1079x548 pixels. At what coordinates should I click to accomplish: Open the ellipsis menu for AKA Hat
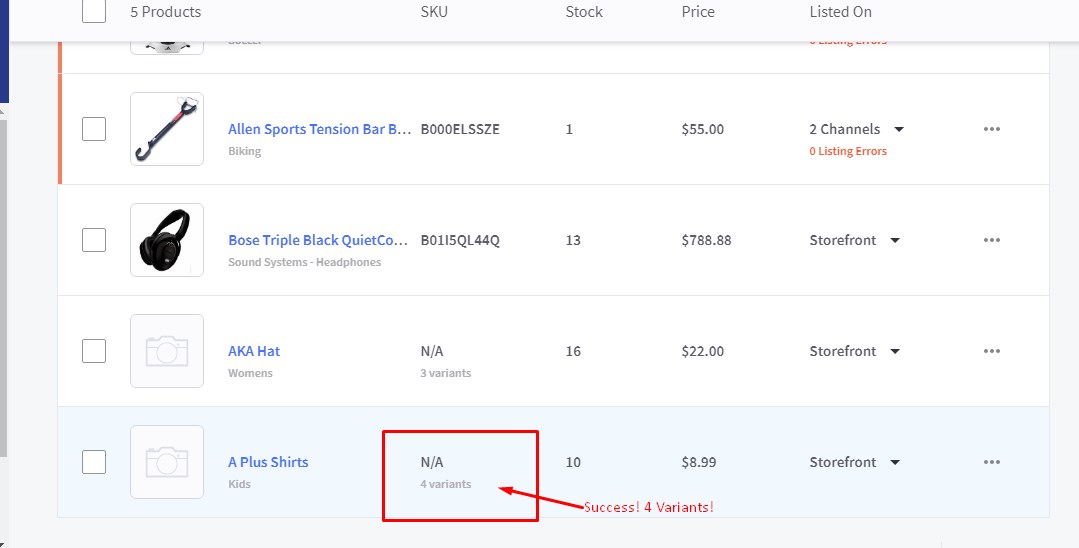tap(992, 350)
